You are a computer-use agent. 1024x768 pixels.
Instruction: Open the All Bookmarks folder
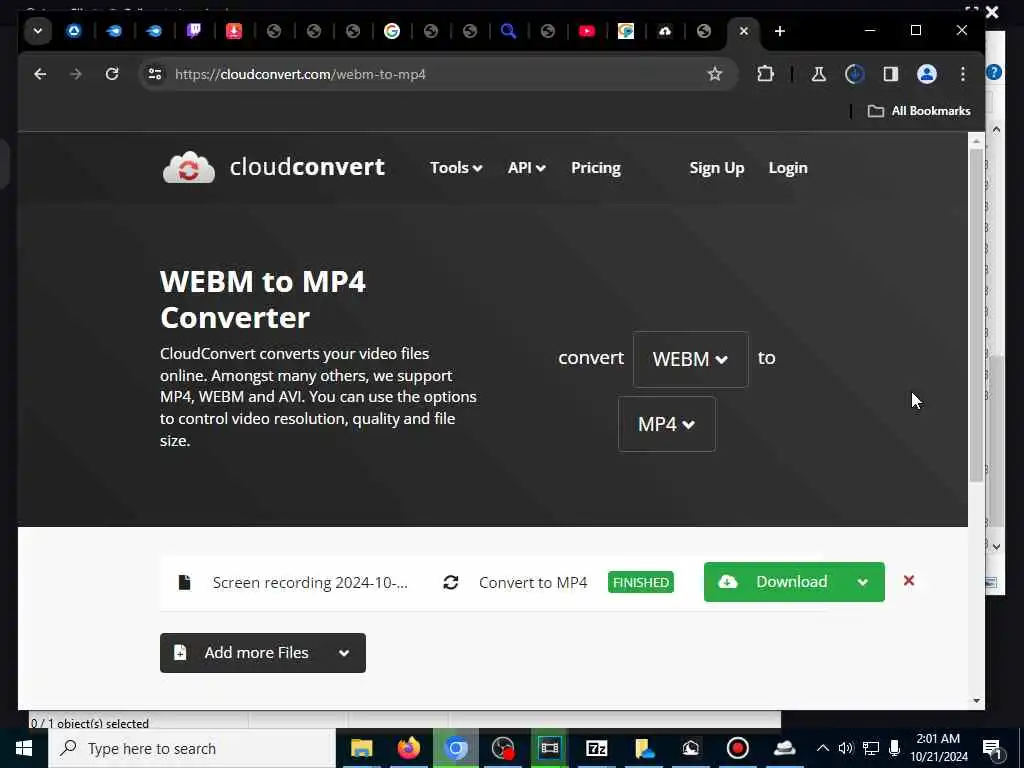pyautogui.click(x=919, y=110)
